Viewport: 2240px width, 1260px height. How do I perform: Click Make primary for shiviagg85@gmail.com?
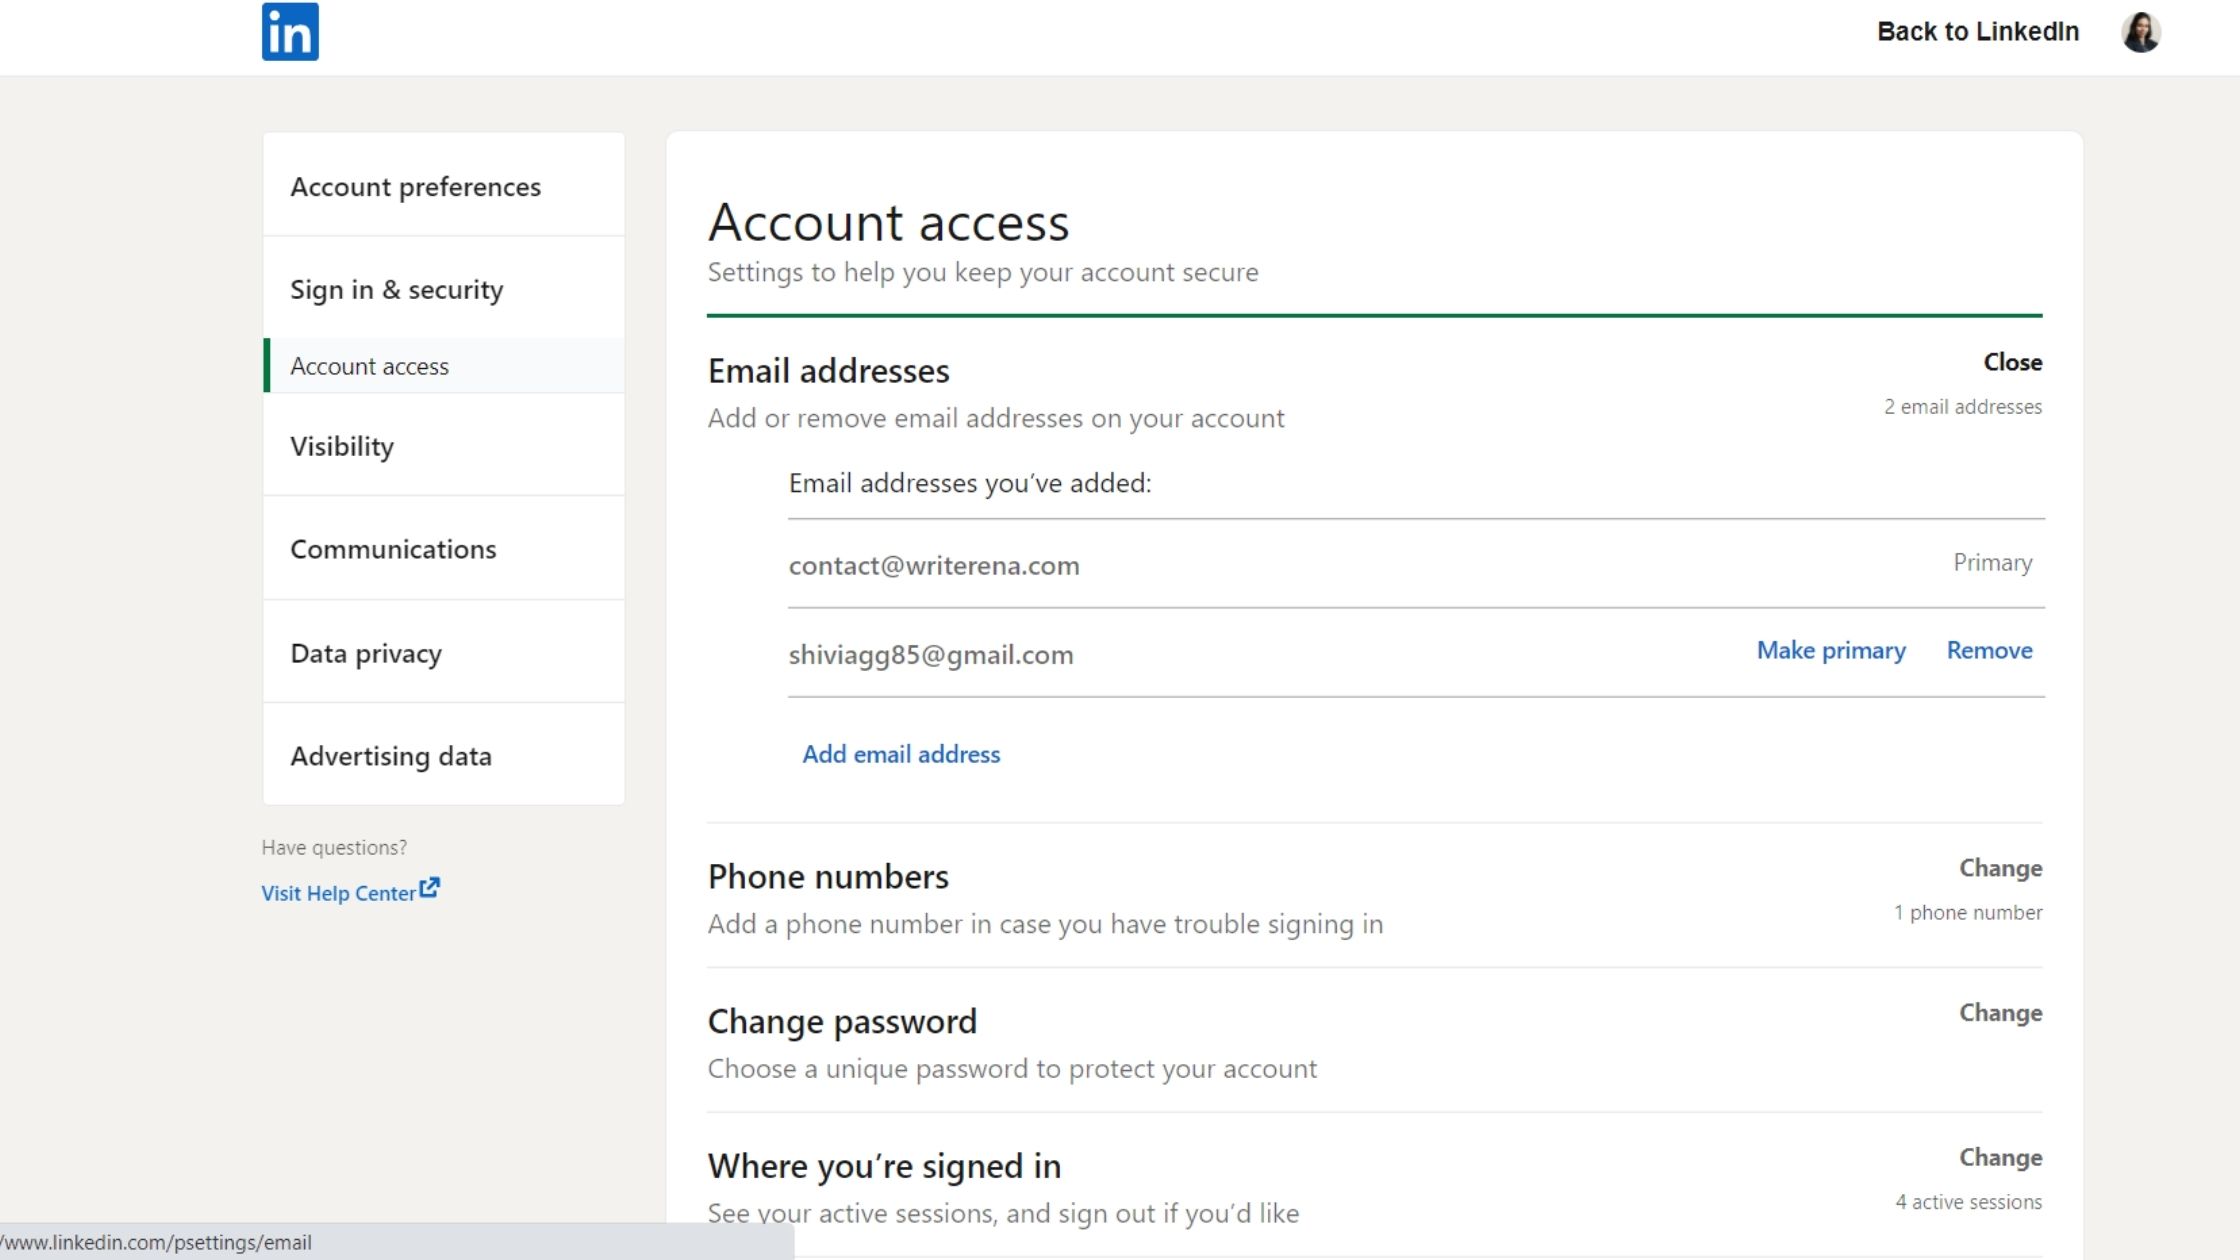point(1831,649)
